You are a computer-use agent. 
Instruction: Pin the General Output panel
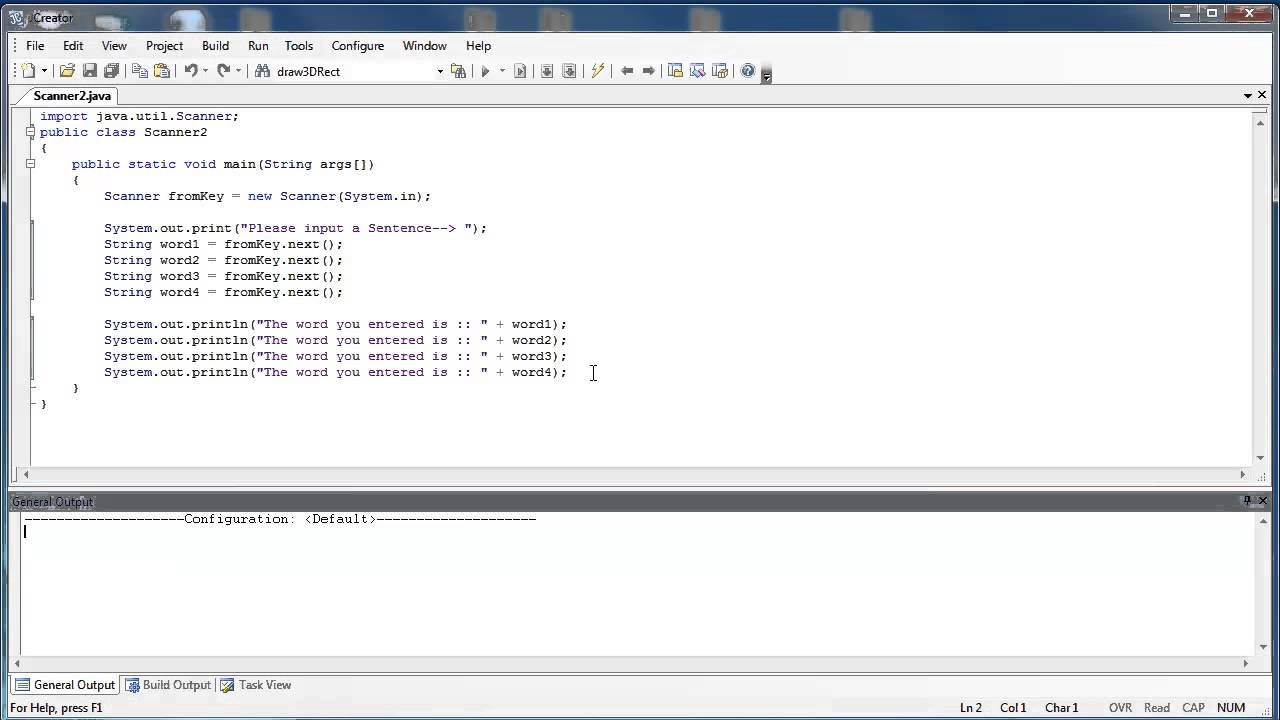(1247, 501)
